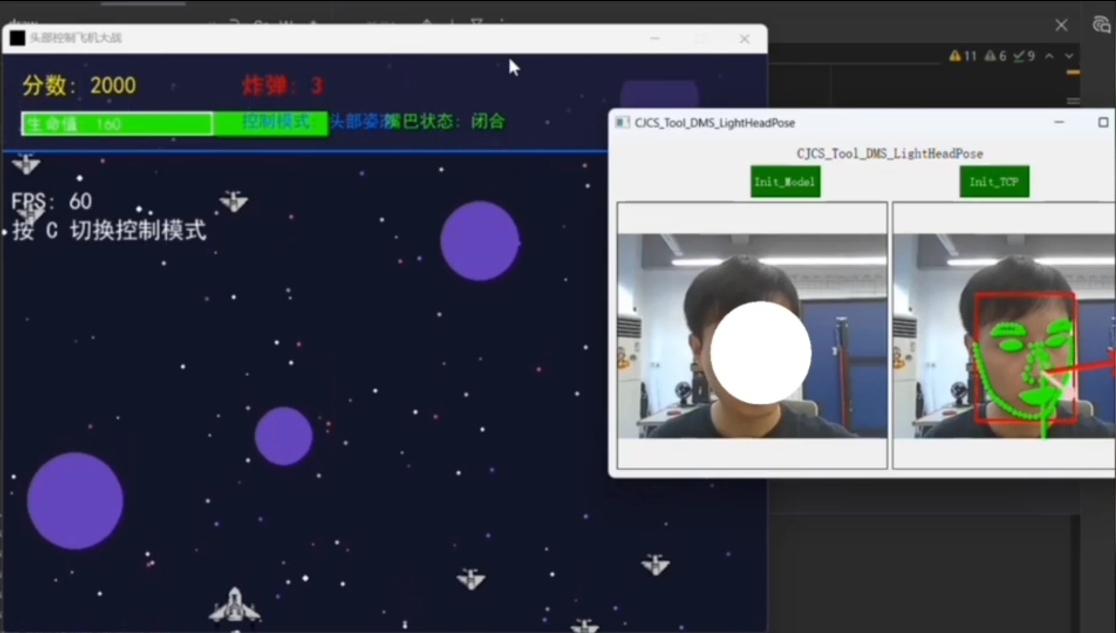Screen dimensions: 1116x633
Task: Click the enemy plane right of the FPS counter
Action: 233,202
